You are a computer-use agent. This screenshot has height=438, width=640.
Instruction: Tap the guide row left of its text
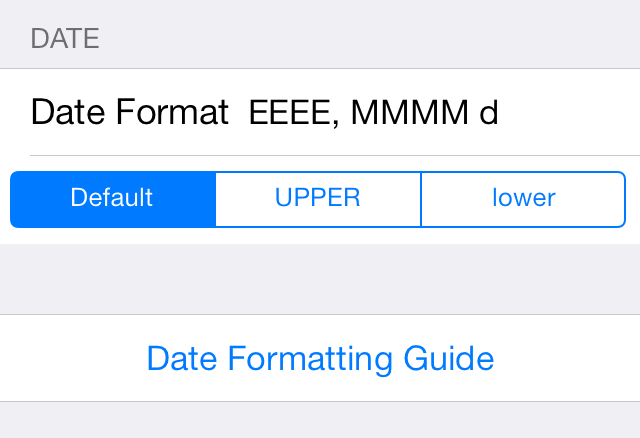pos(73,358)
